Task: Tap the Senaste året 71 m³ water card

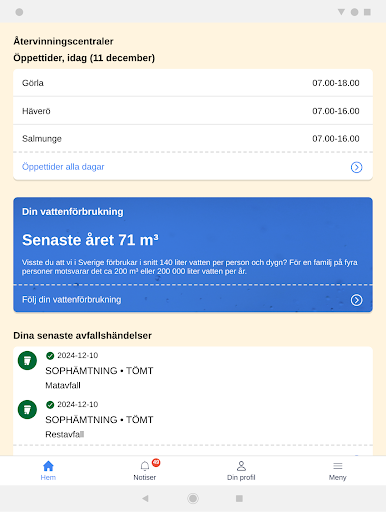Action: tap(193, 241)
